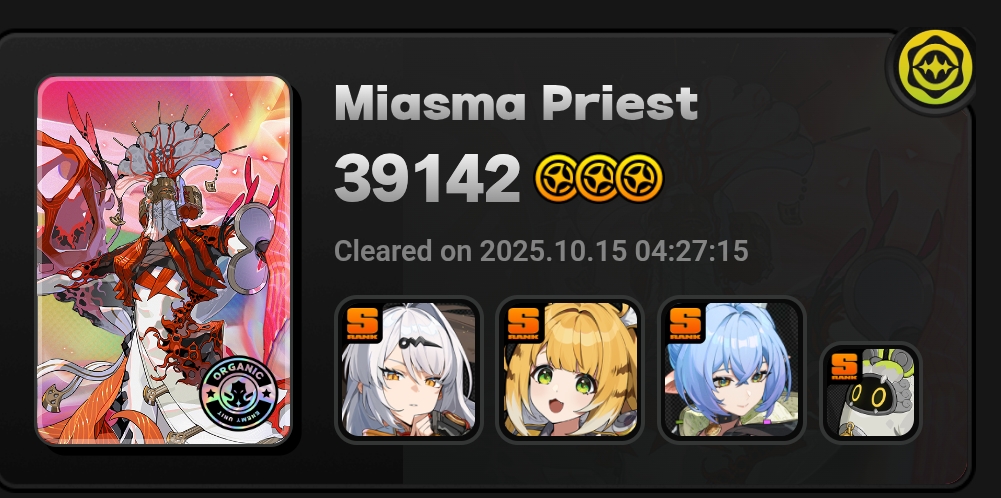Click the S rank badge on the Bangboo
This screenshot has height=498, width=1001.
pyautogui.click(x=845, y=368)
